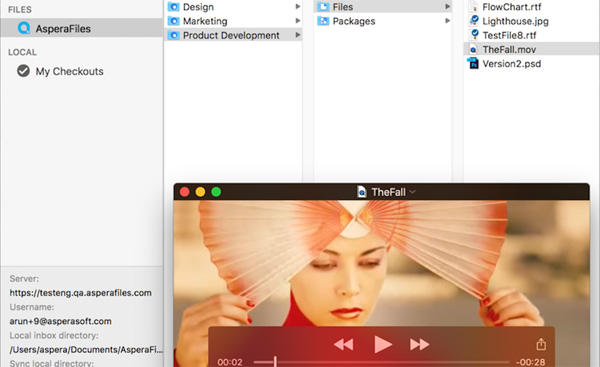Expand the Packages folder arrow
The width and height of the screenshot is (600, 367).
[447, 21]
